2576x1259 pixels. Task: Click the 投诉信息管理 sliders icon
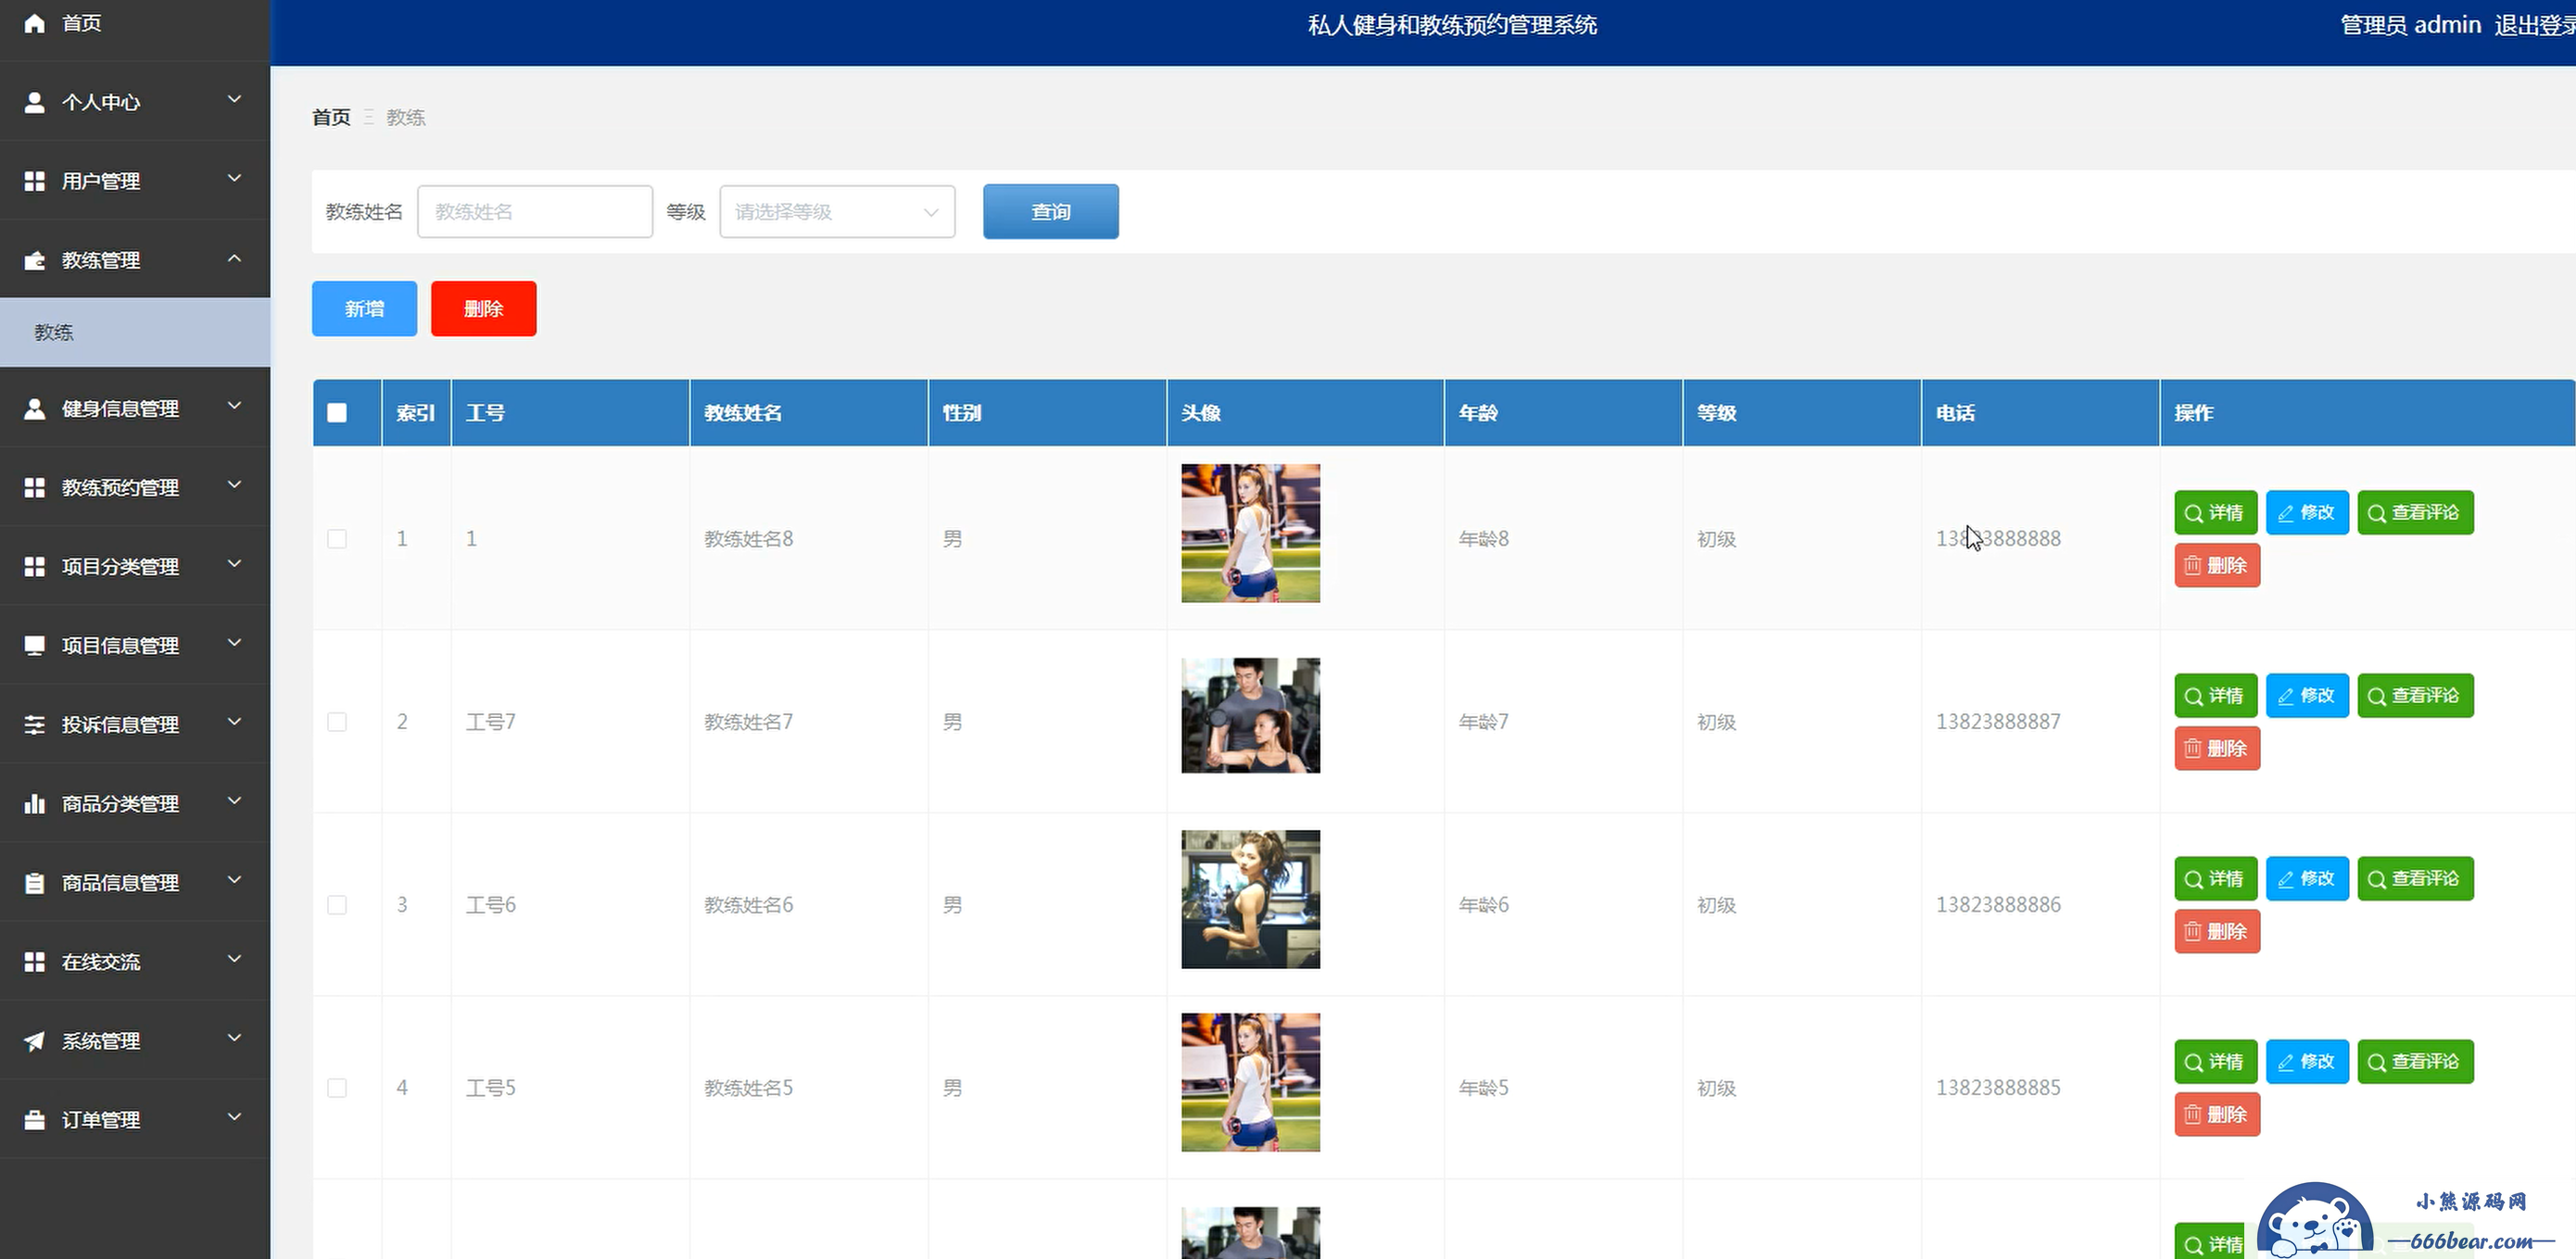(34, 724)
